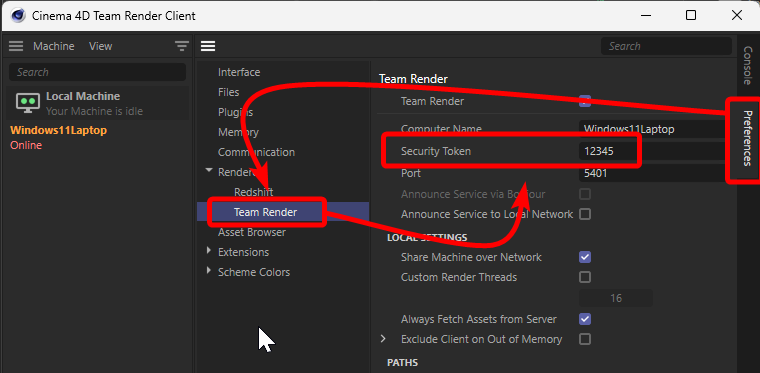The width and height of the screenshot is (760, 373).
Task: Enable Exclude Client on Out of Memory
Action: coord(585,339)
